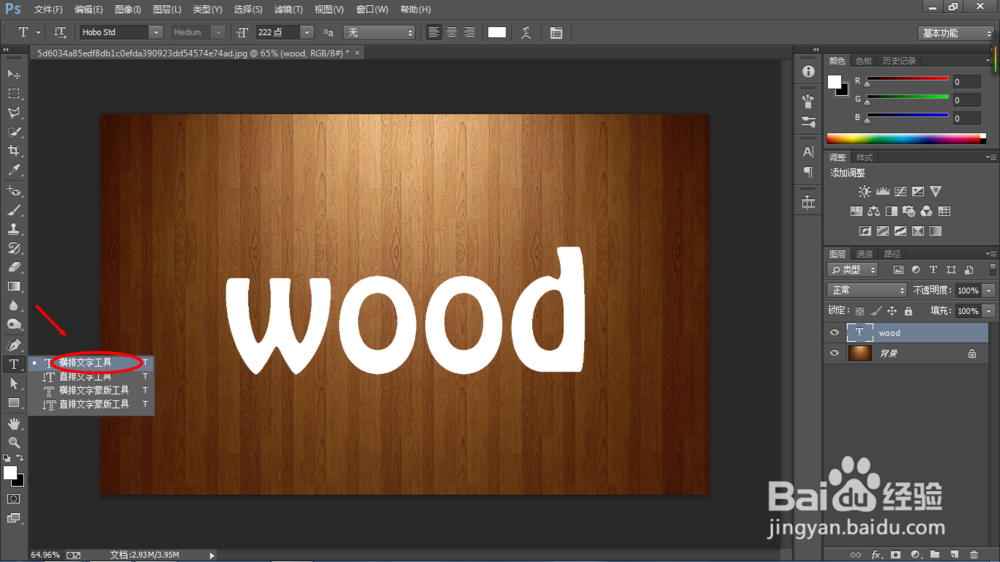Open the 基本功能 workspace dropdown
The width and height of the screenshot is (1000, 562).
[955, 33]
